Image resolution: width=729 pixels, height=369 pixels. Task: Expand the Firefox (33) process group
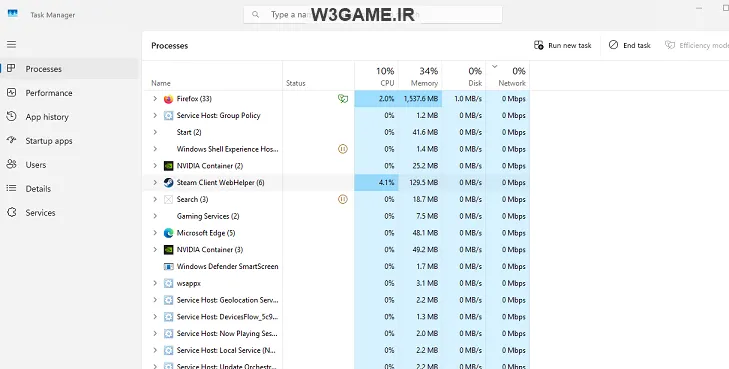pos(155,99)
